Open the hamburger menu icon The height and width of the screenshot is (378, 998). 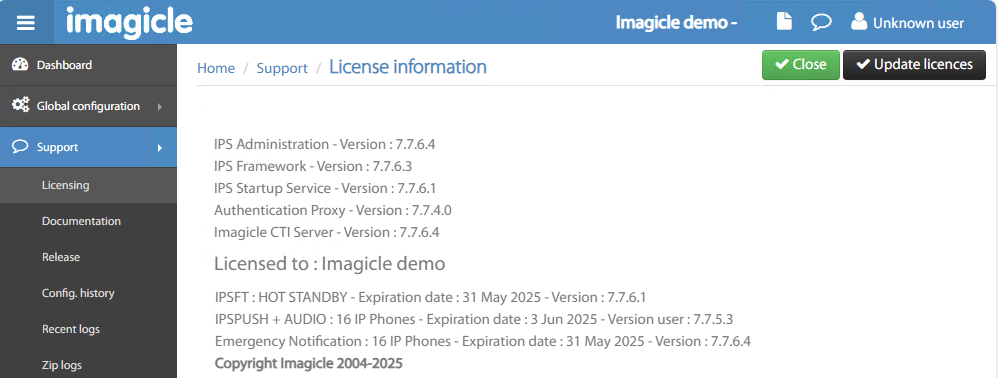pos(26,24)
